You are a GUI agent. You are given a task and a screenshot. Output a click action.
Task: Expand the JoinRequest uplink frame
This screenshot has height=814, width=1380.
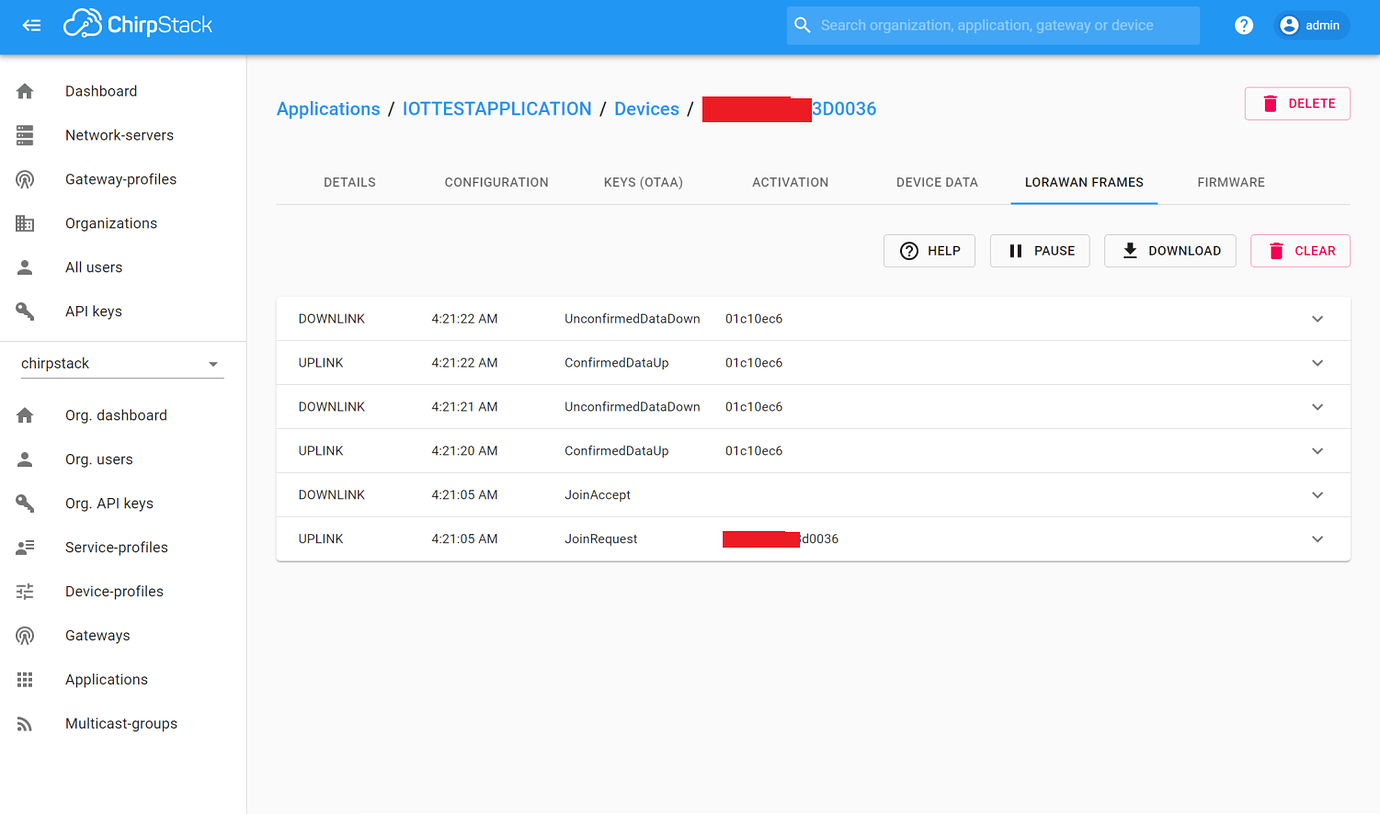pyautogui.click(x=1317, y=538)
